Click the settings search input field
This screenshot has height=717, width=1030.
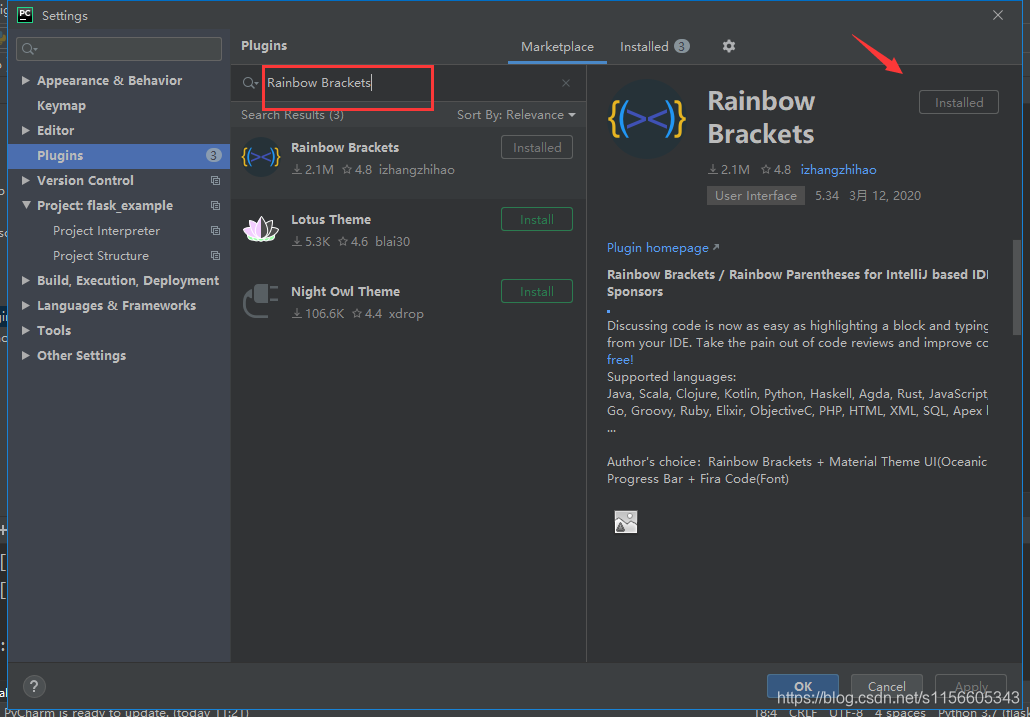point(119,49)
